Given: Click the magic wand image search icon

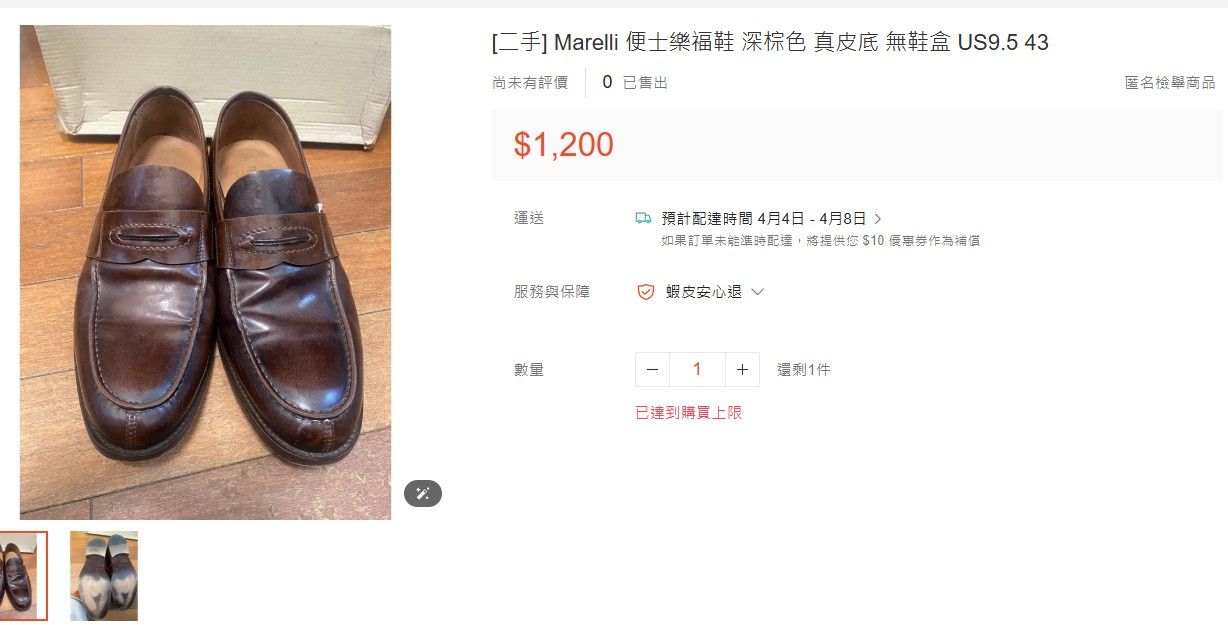Looking at the screenshot, I should pos(422,493).
